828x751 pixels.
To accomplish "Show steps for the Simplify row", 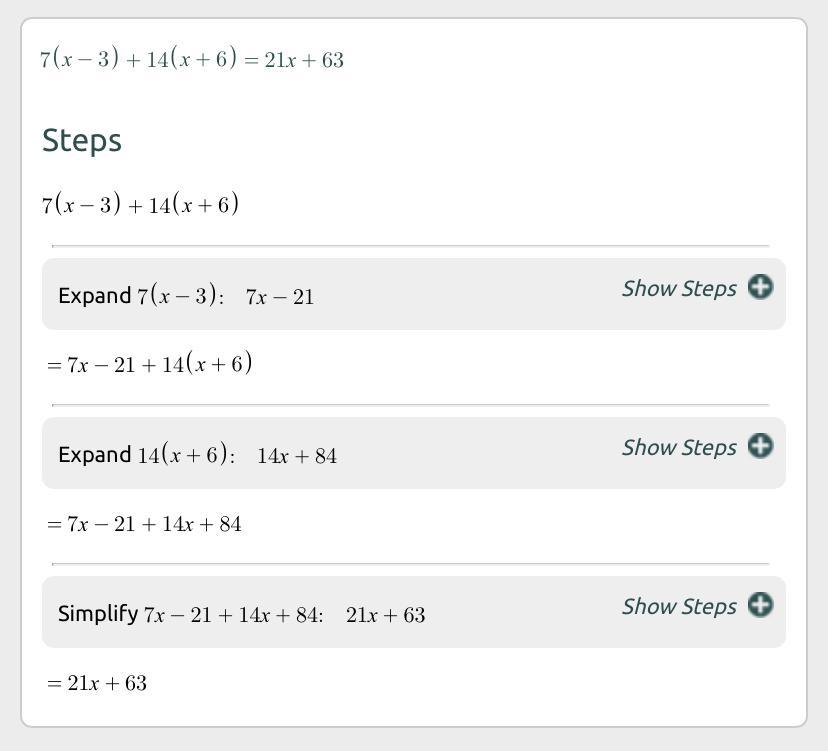I will coord(679,606).
